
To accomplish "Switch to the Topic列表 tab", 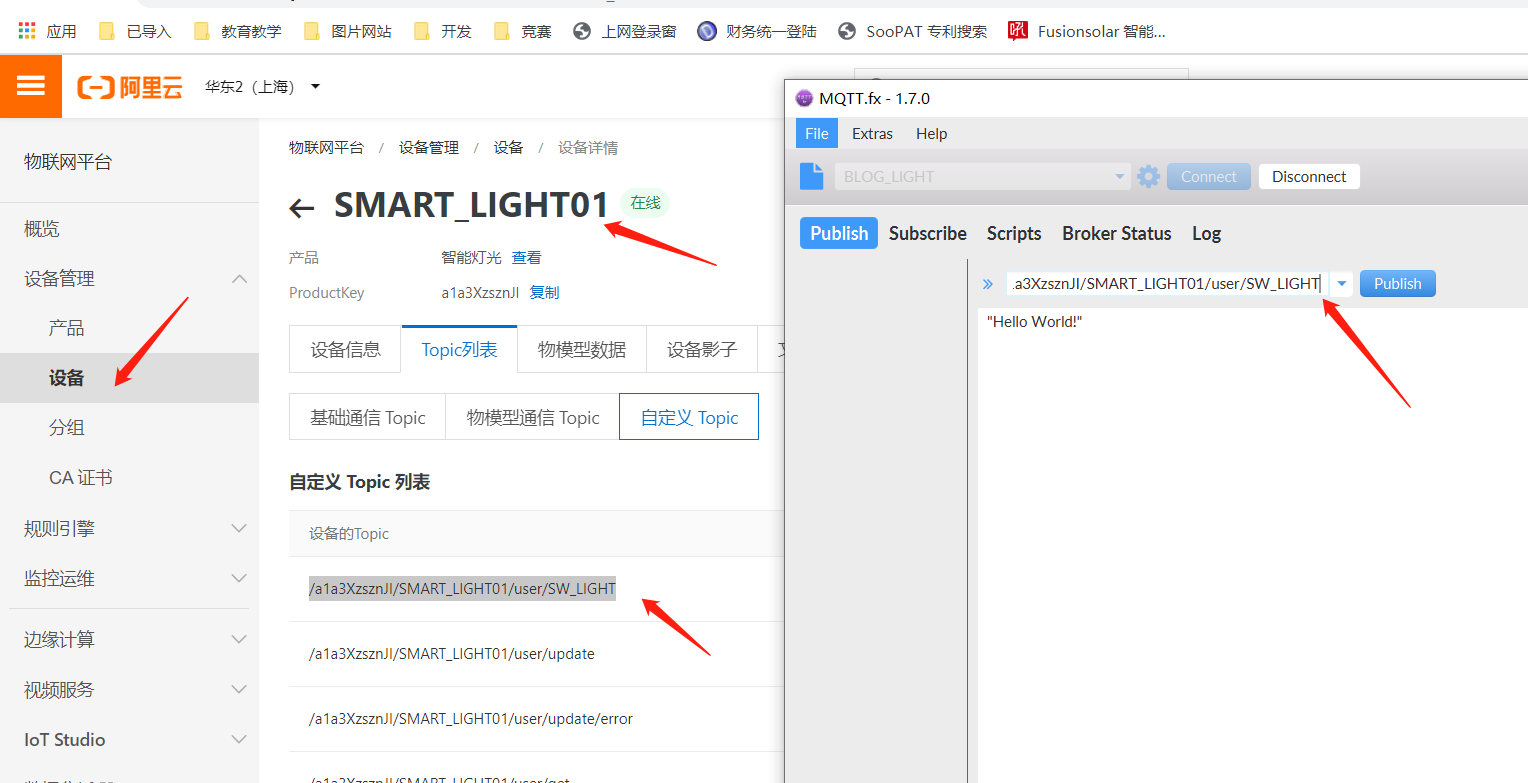I will (x=459, y=349).
